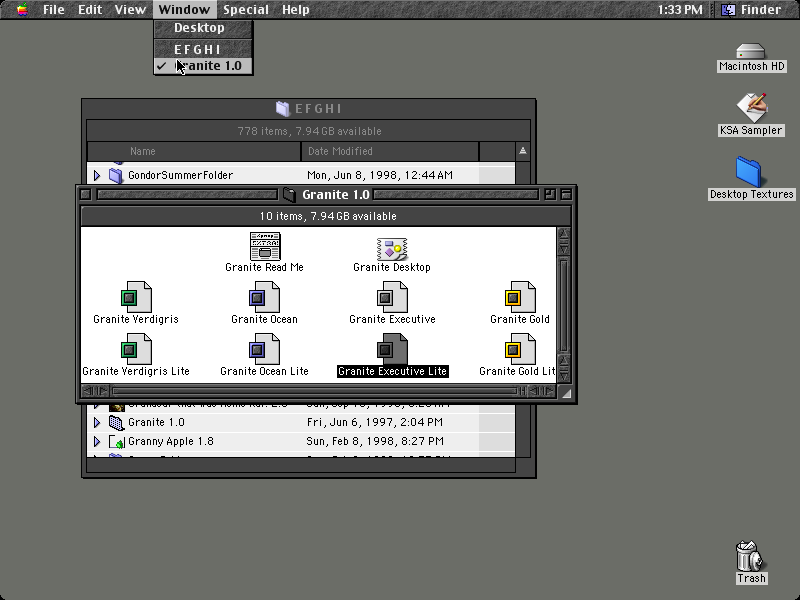Click the Finder application menu icon
The image size is (800, 600).
[728, 9]
